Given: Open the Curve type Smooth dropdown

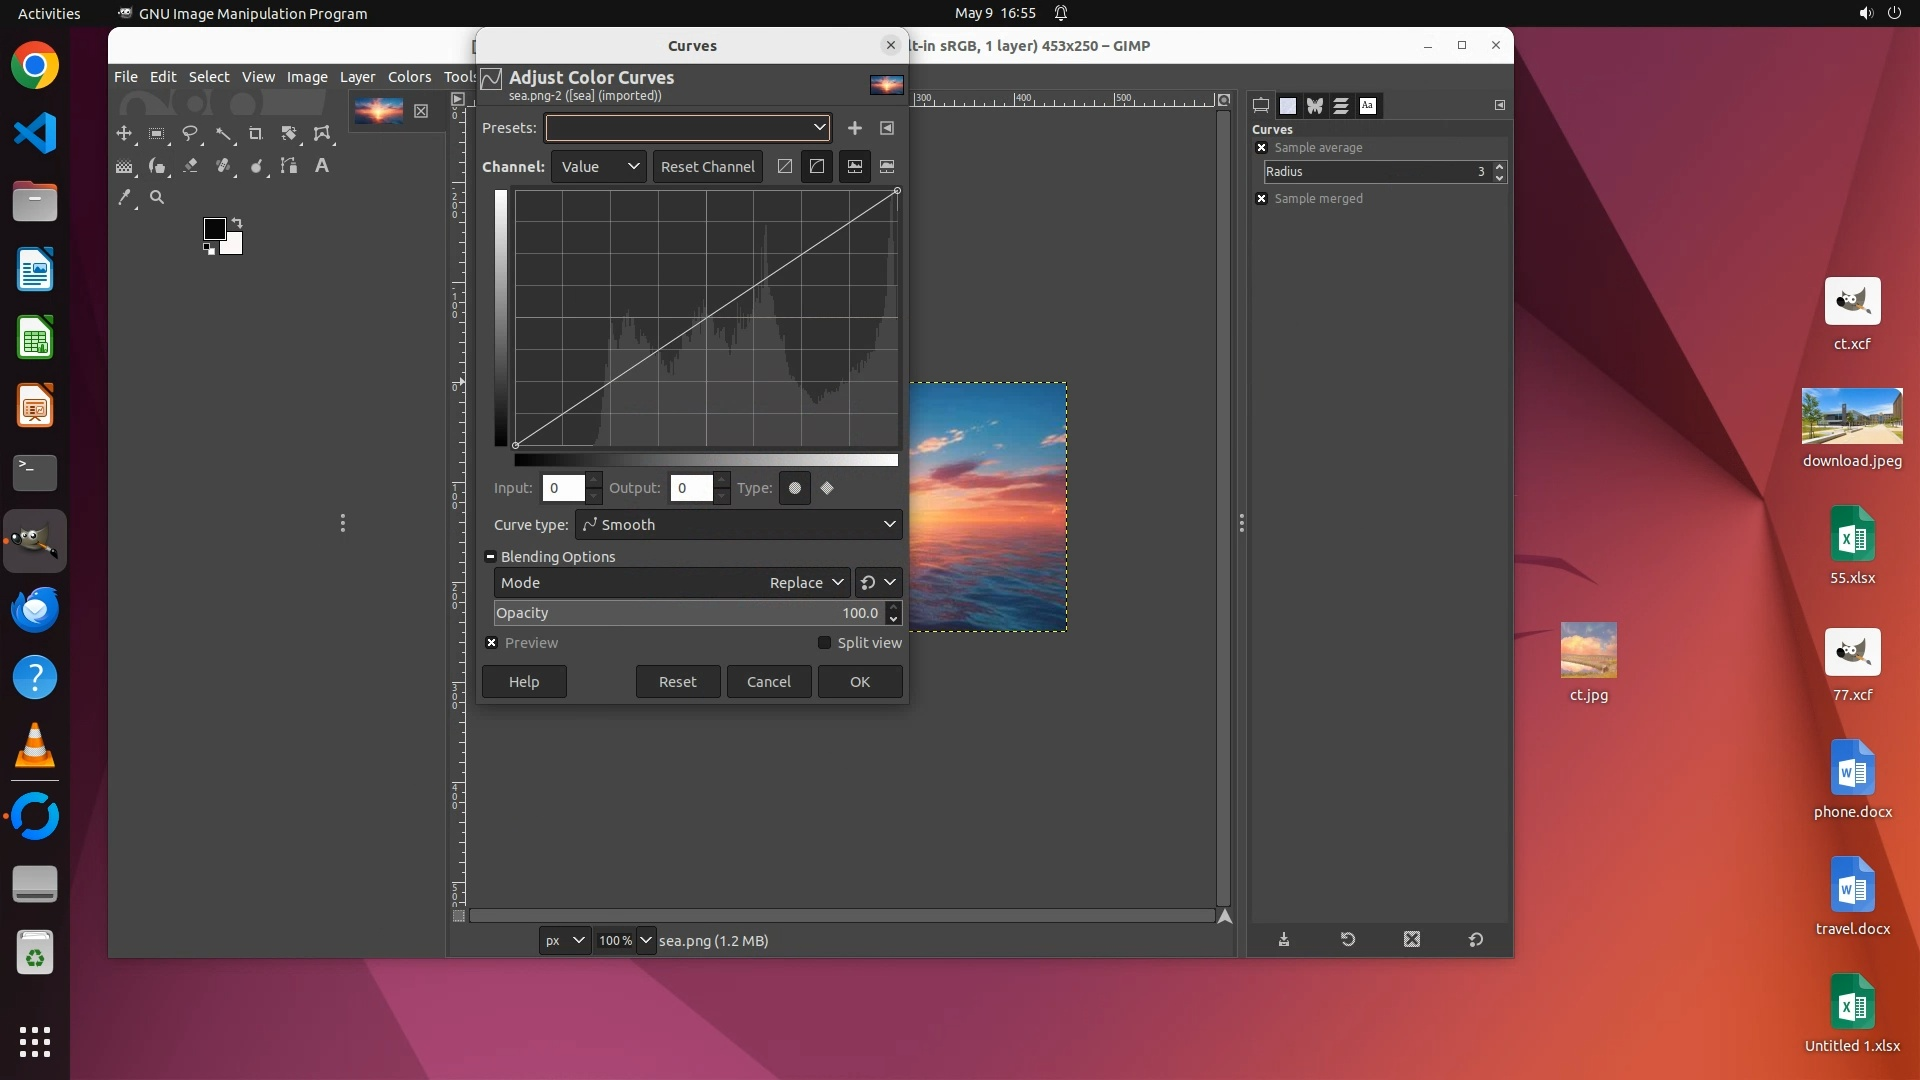Looking at the screenshot, I should coord(738,525).
